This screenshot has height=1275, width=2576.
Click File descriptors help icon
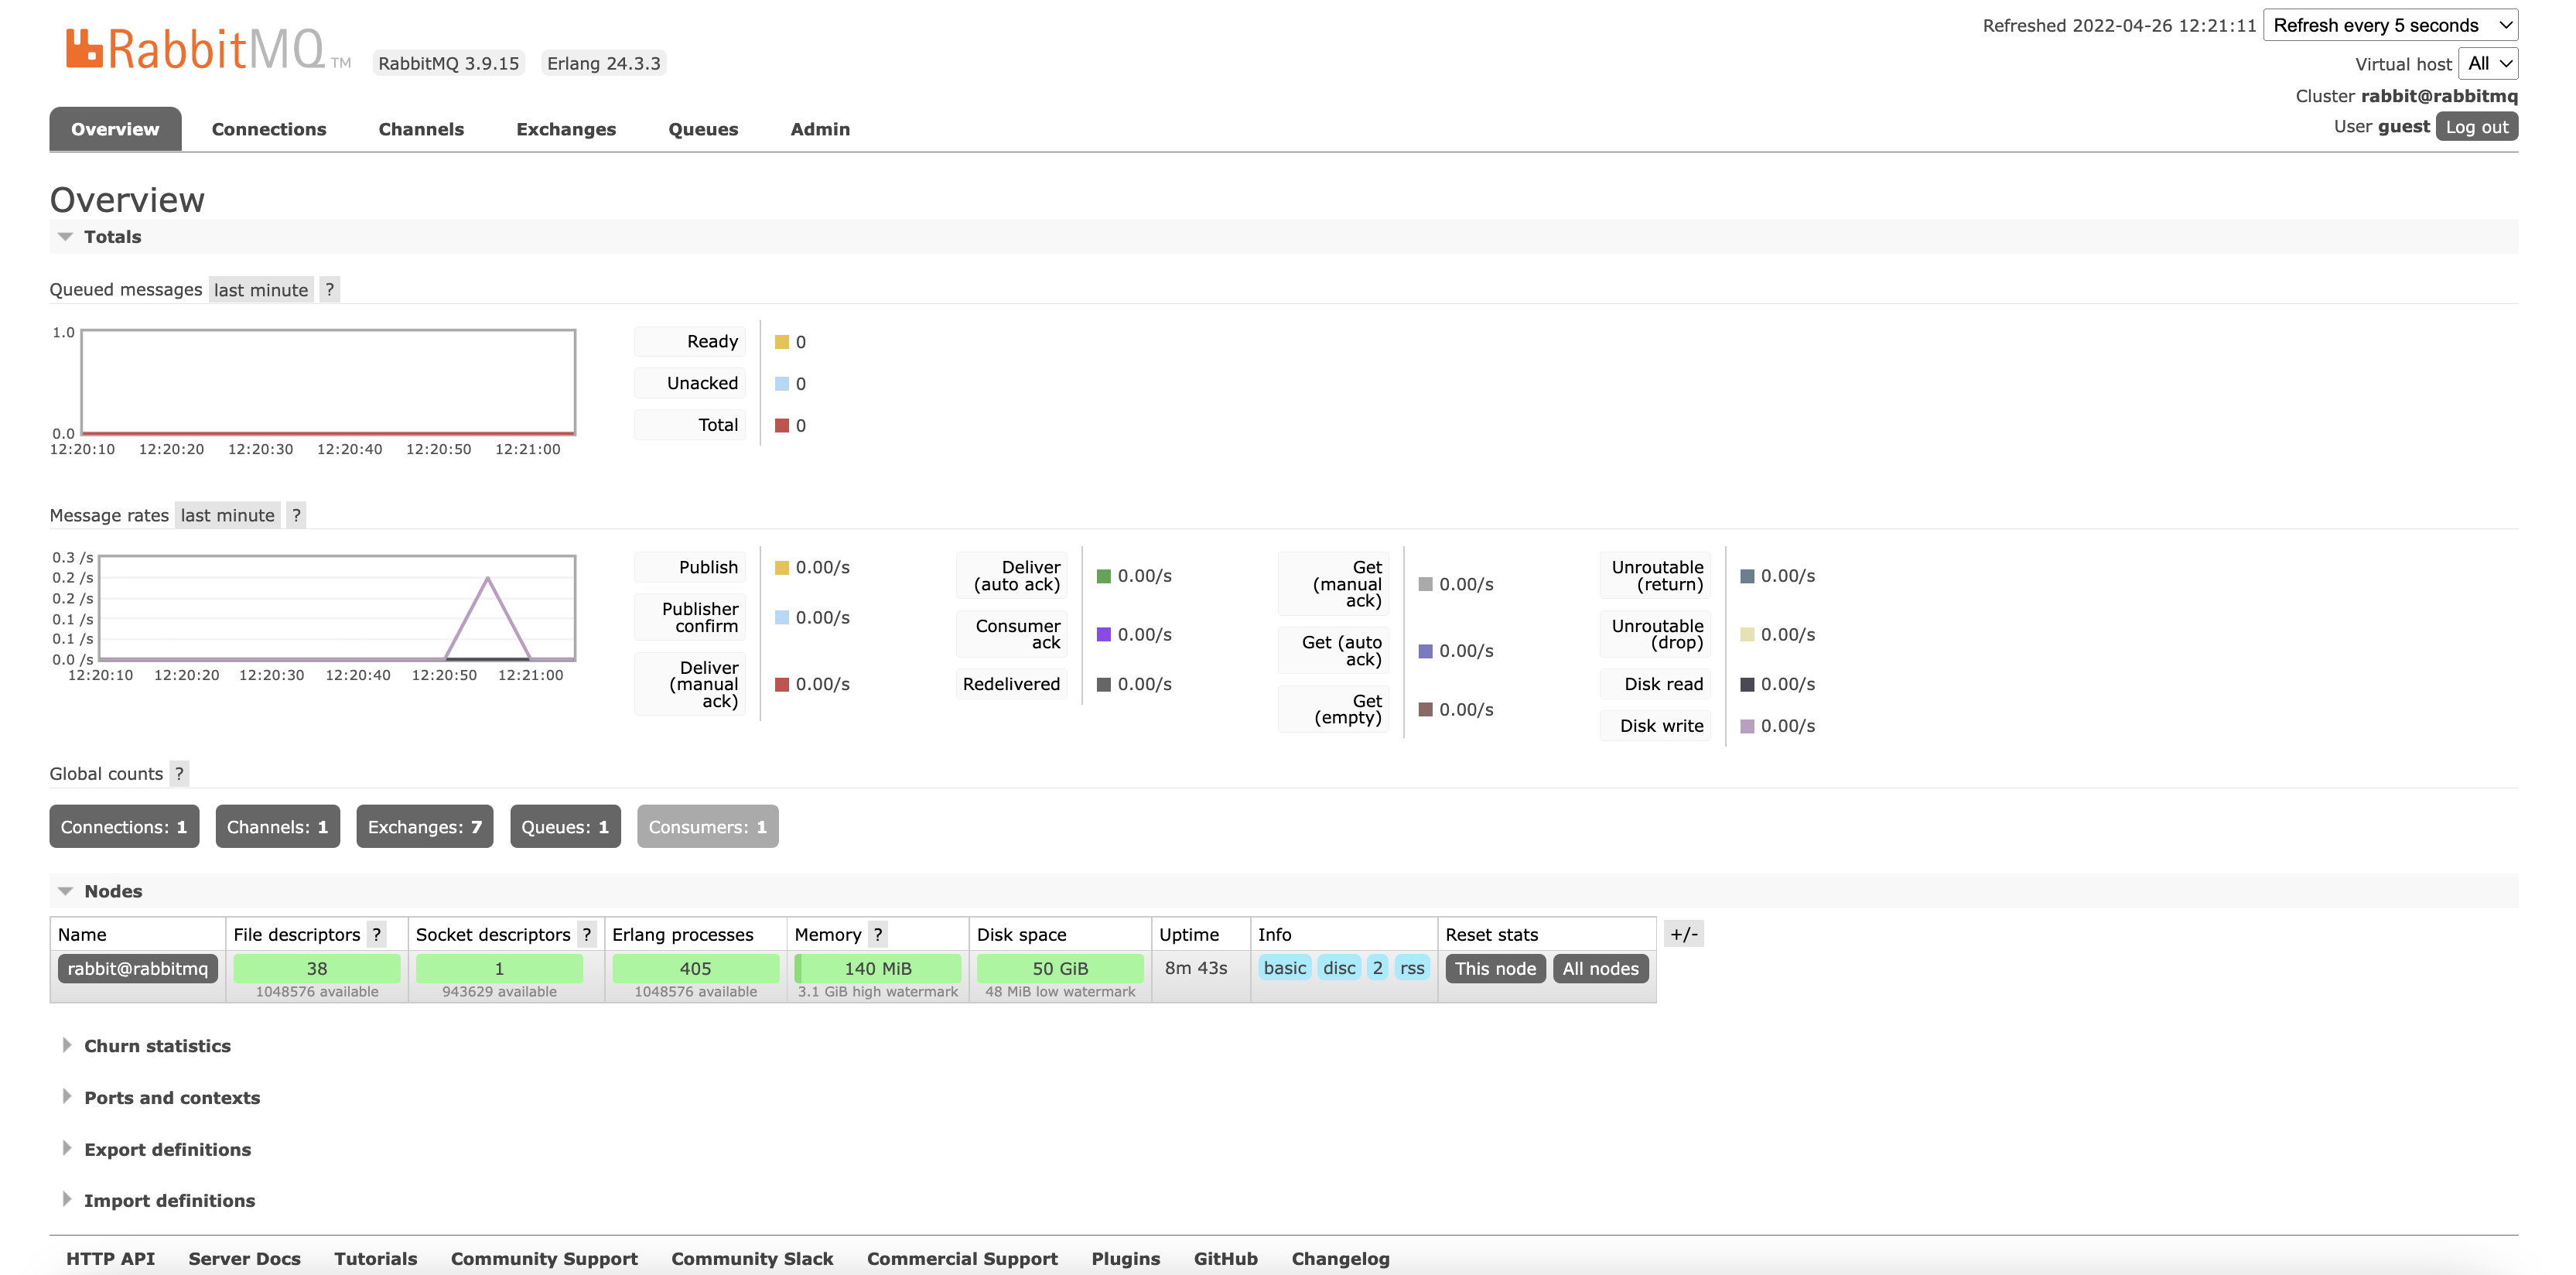coord(377,934)
